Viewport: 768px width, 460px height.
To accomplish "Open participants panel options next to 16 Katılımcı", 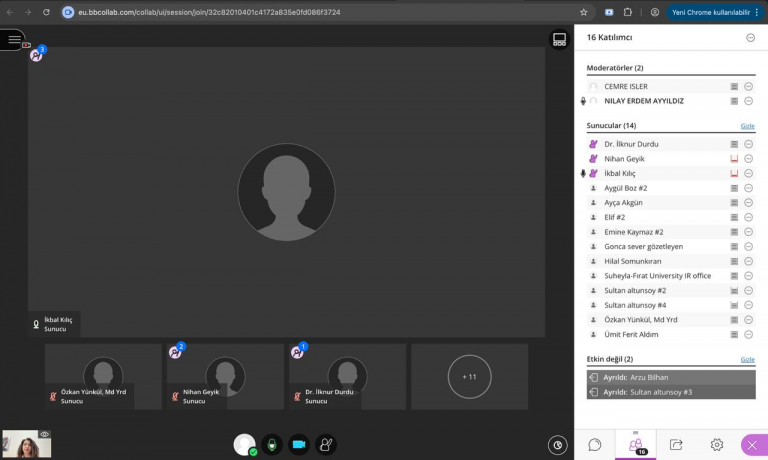I will click(x=750, y=38).
